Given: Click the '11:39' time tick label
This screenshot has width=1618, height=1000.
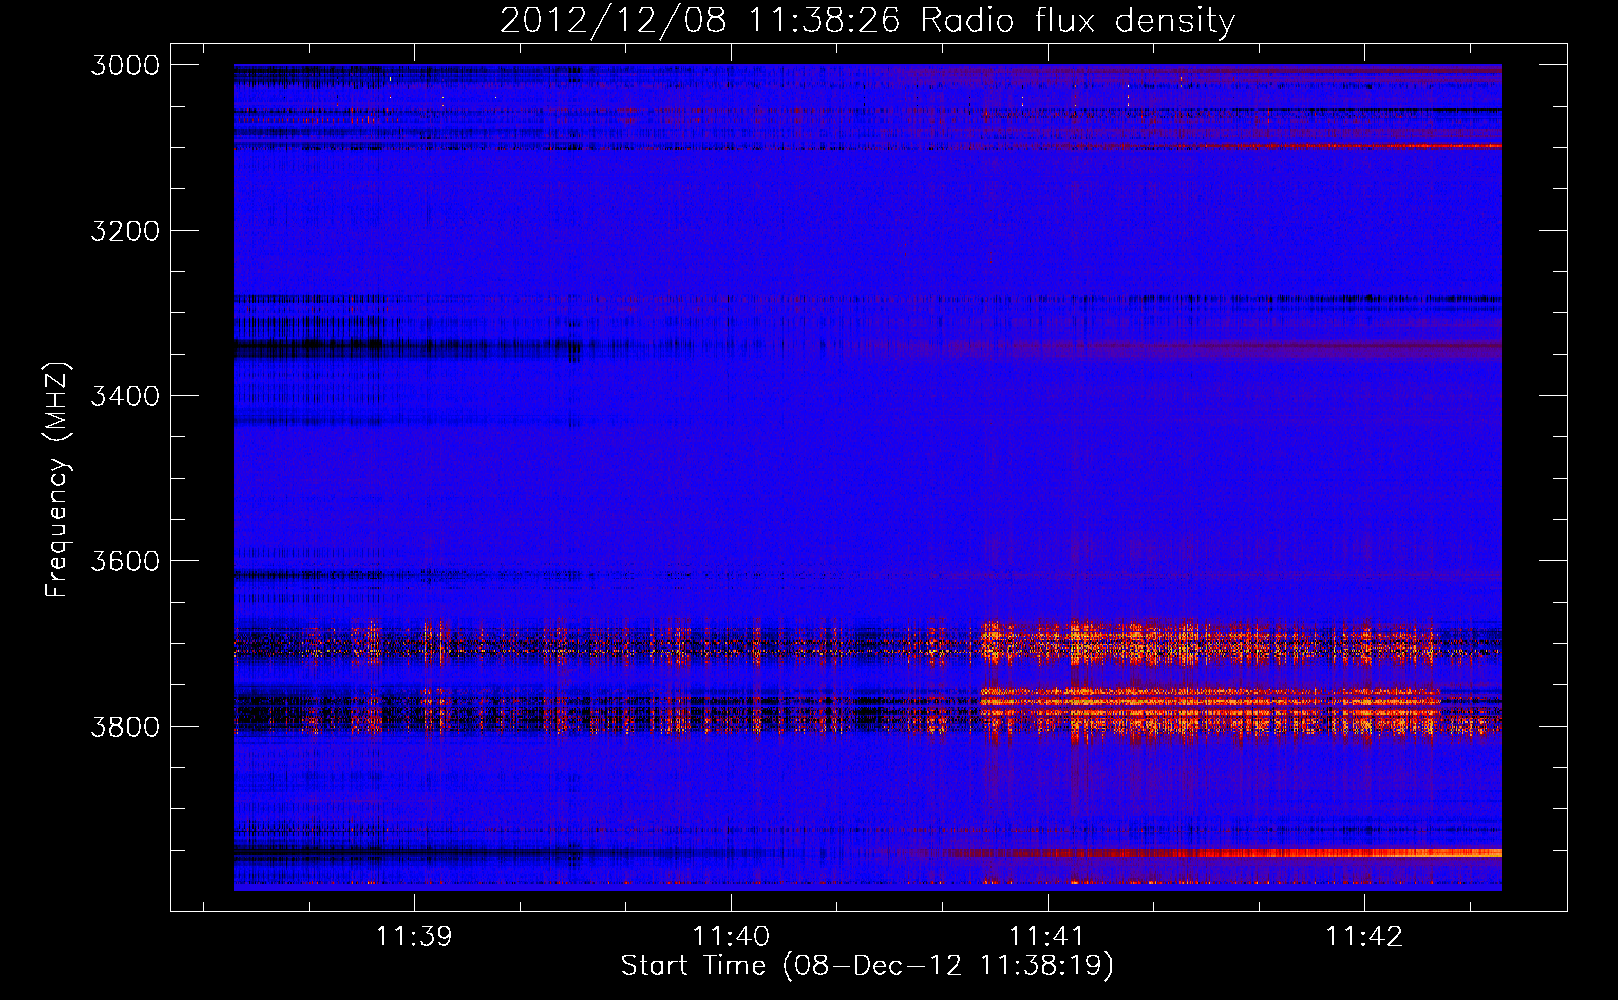Looking at the screenshot, I should [x=414, y=936].
